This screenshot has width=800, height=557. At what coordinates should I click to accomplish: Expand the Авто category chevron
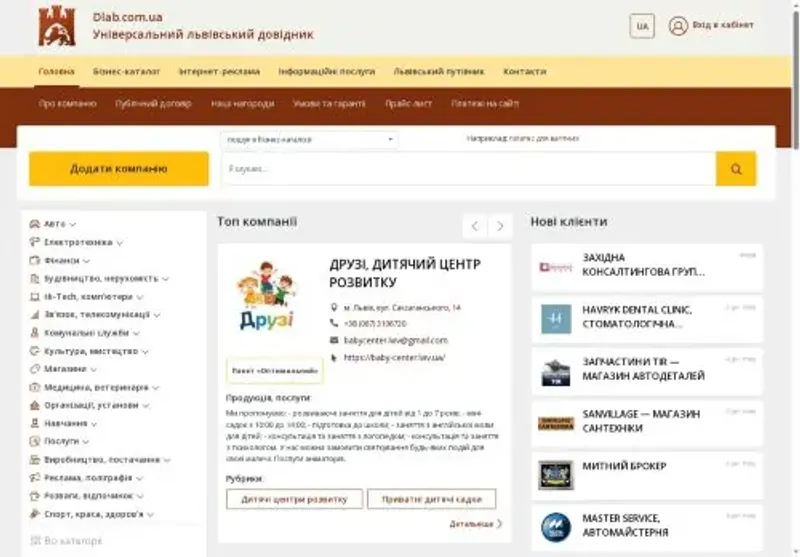[73, 224]
